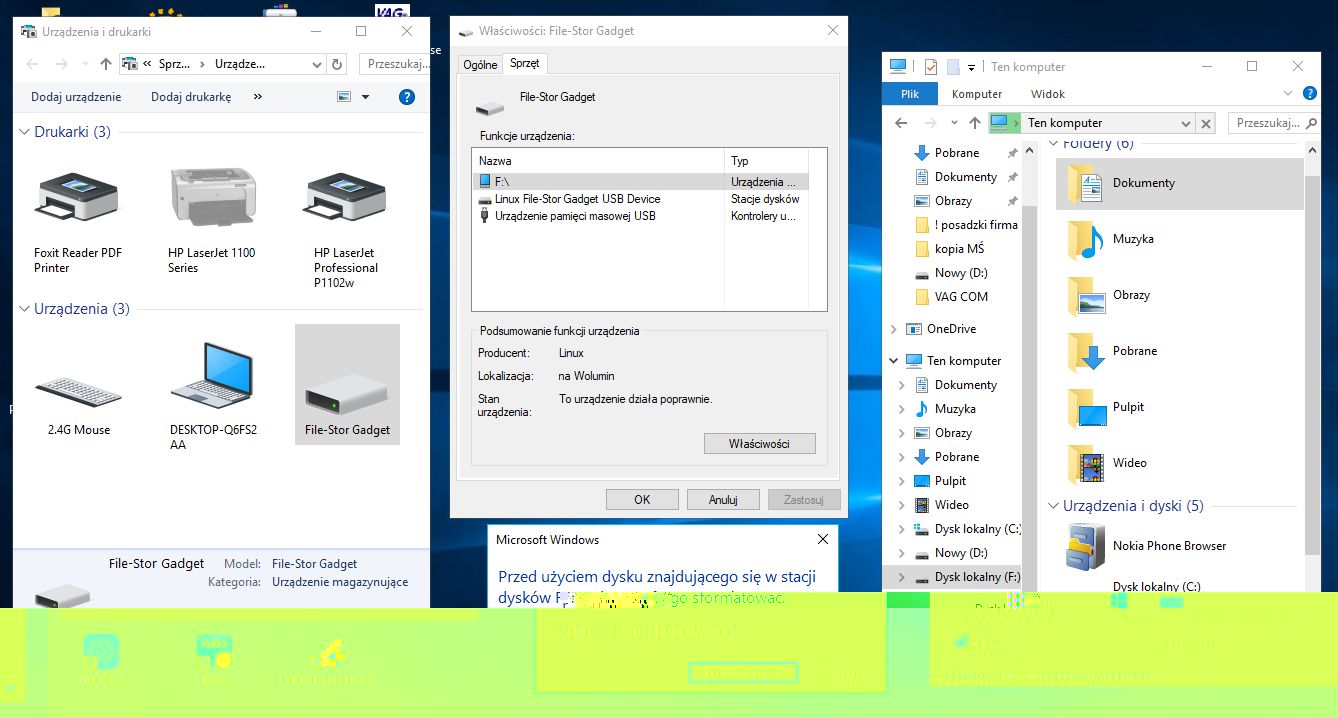This screenshot has height=718, width=1338.
Task: Select the HP LaserJet 1100 Series printer
Action: [x=212, y=196]
